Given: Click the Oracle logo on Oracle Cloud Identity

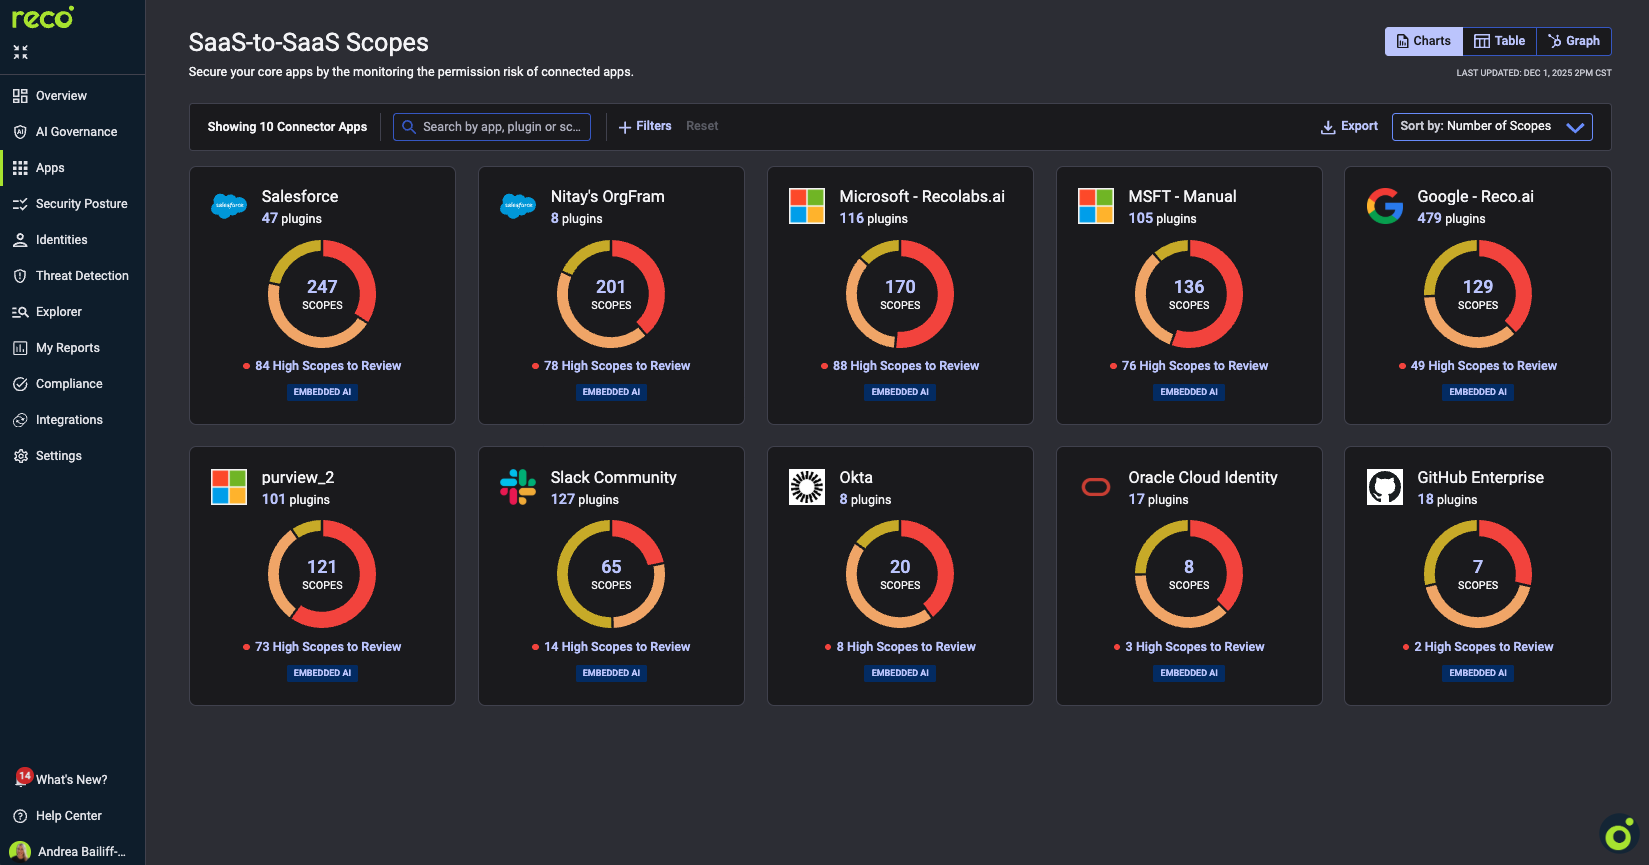Looking at the screenshot, I should [1096, 487].
